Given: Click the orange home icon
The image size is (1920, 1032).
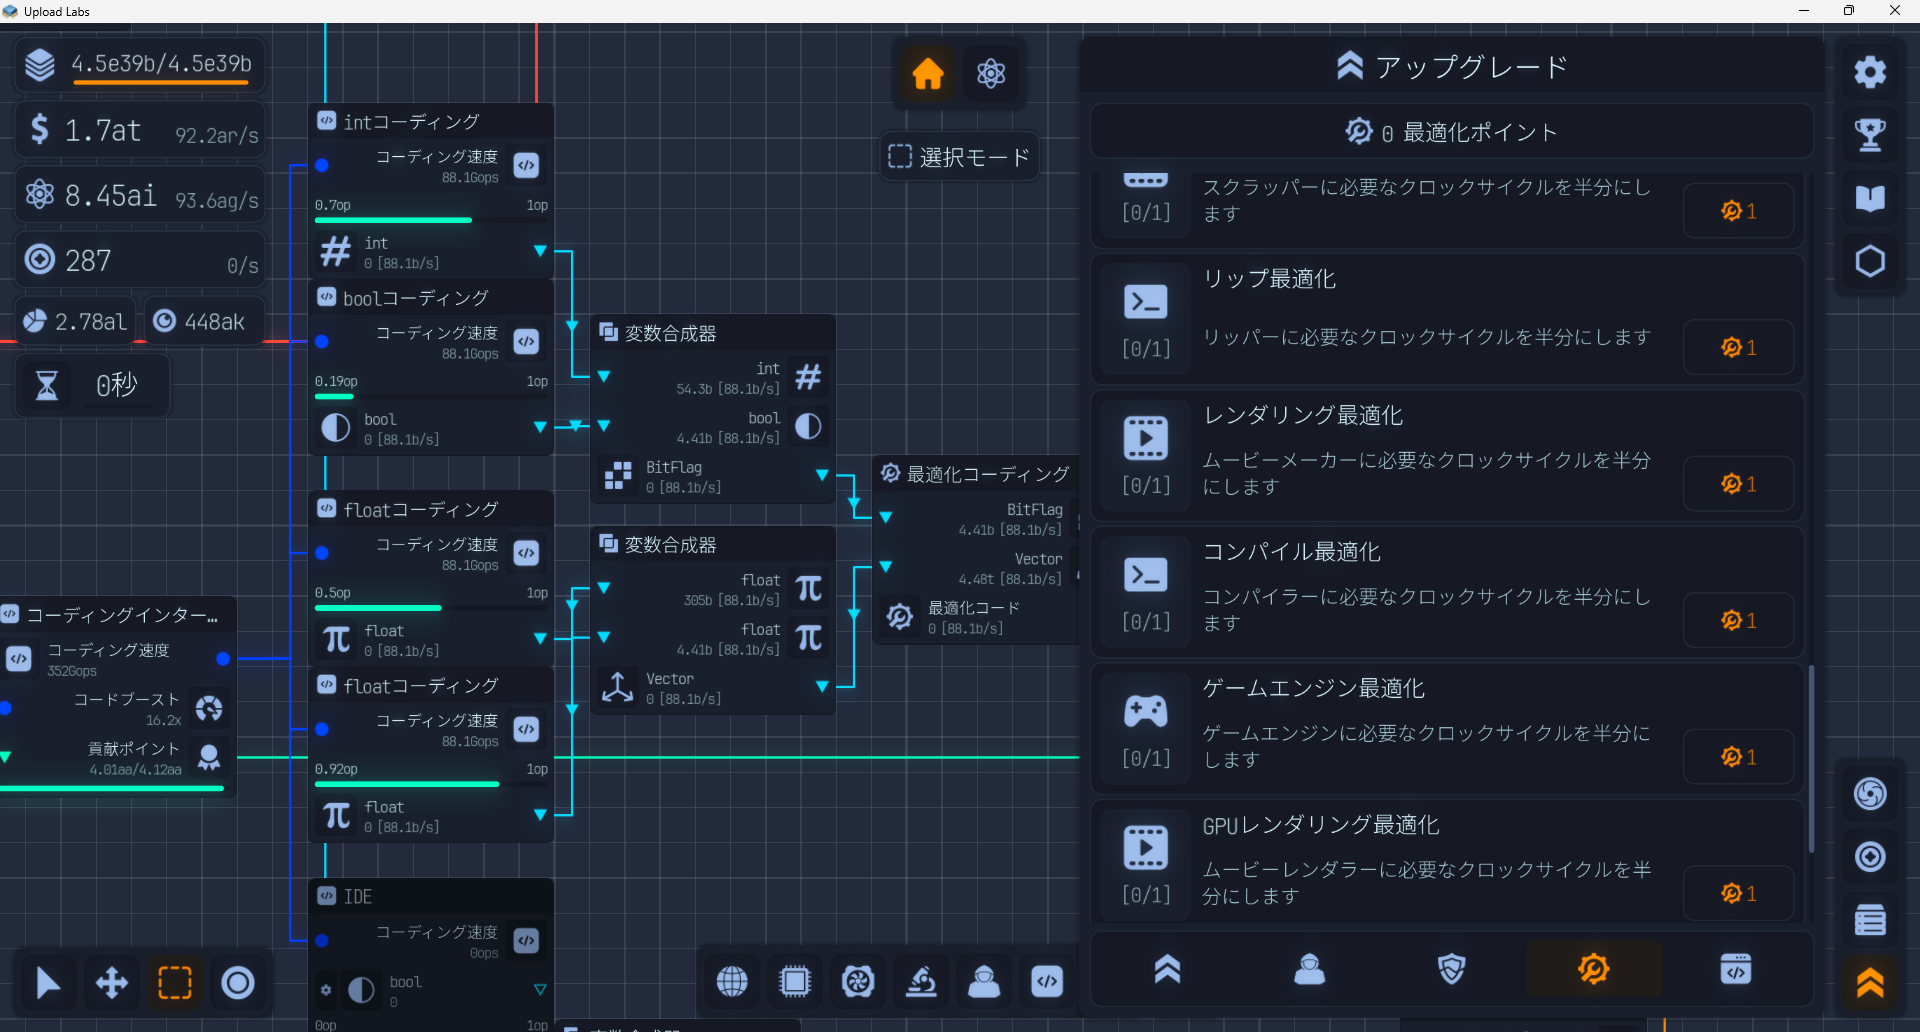Looking at the screenshot, I should click(x=927, y=73).
